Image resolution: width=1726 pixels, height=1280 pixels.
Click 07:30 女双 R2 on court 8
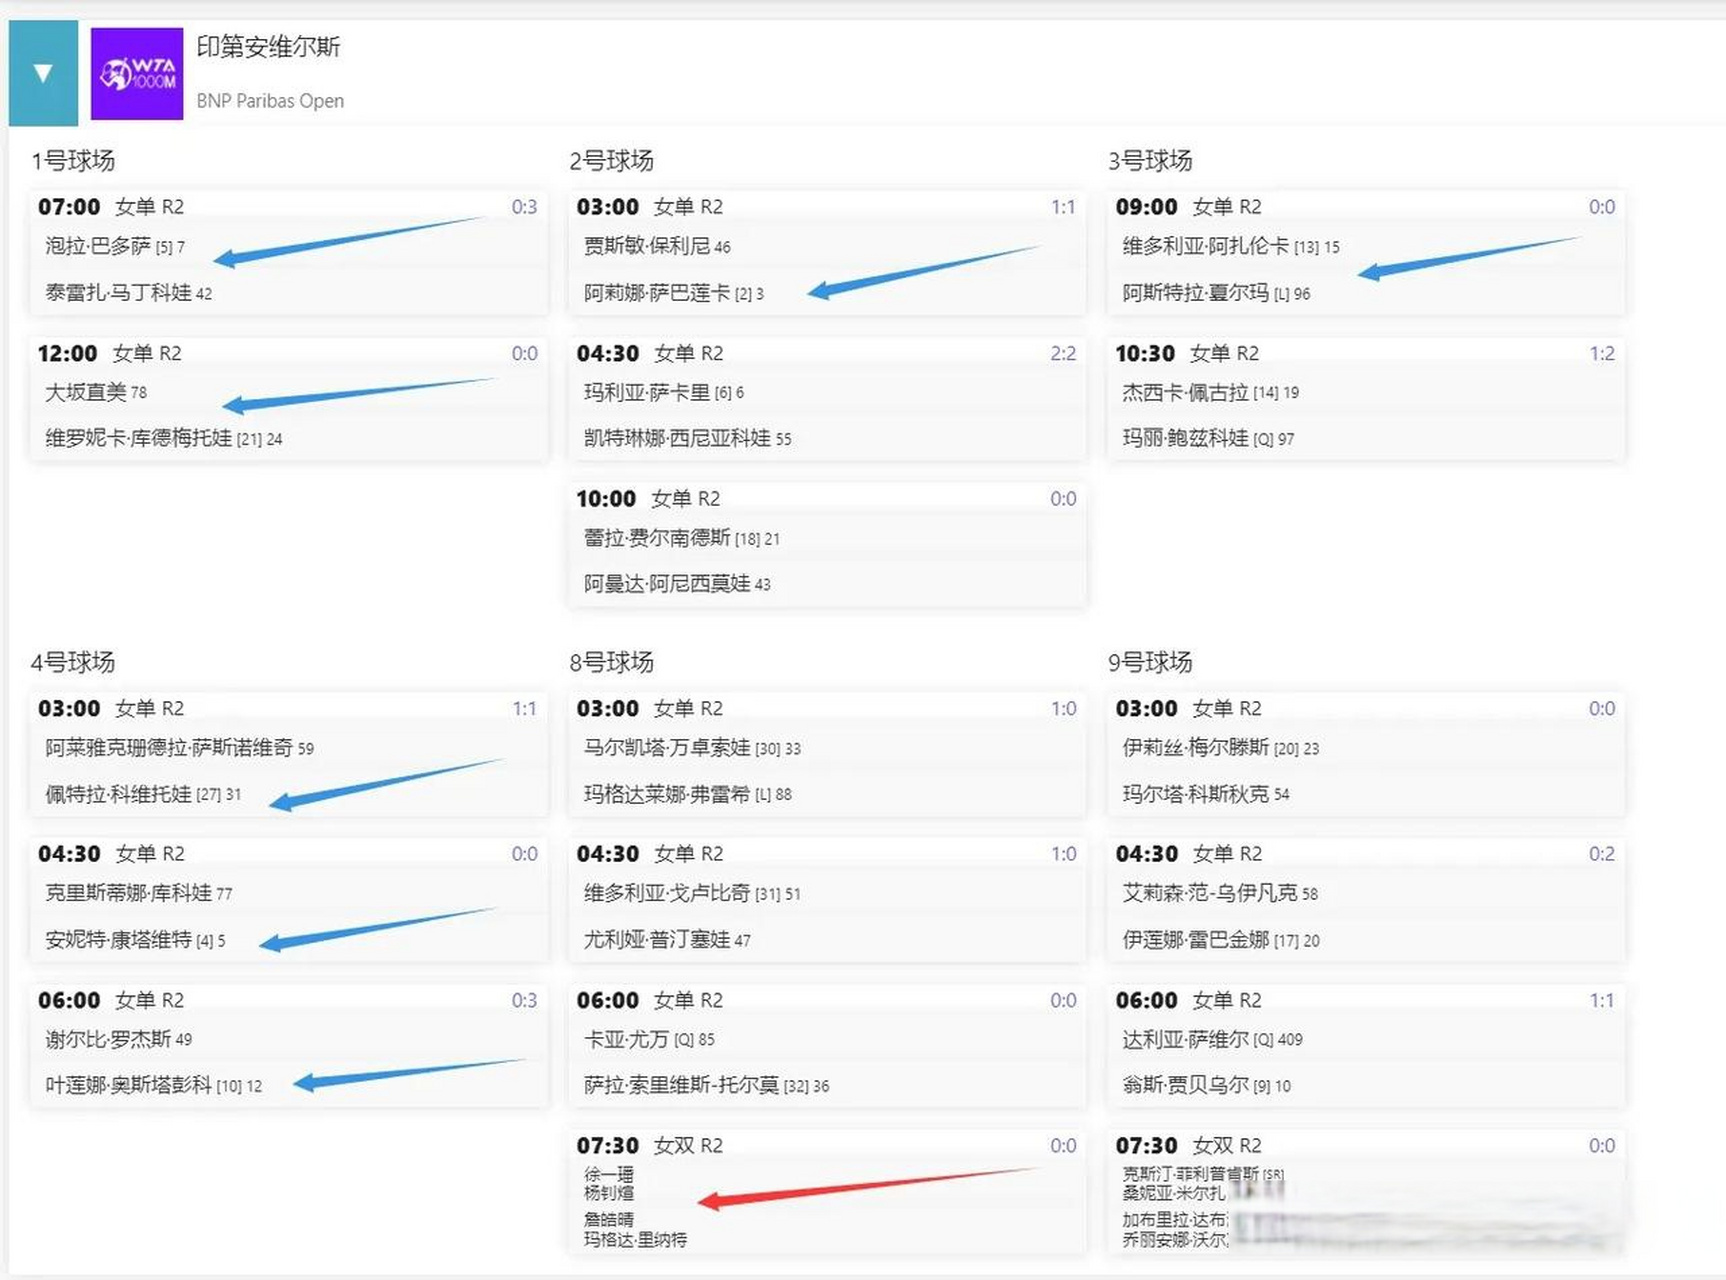coord(650,1145)
